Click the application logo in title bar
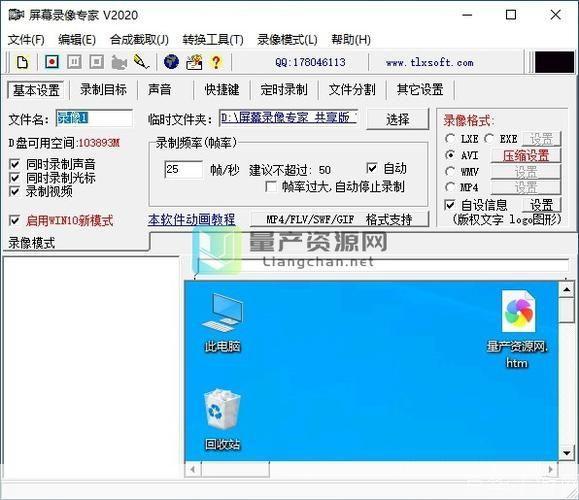Image resolution: width=579 pixels, height=500 pixels. 16,15
